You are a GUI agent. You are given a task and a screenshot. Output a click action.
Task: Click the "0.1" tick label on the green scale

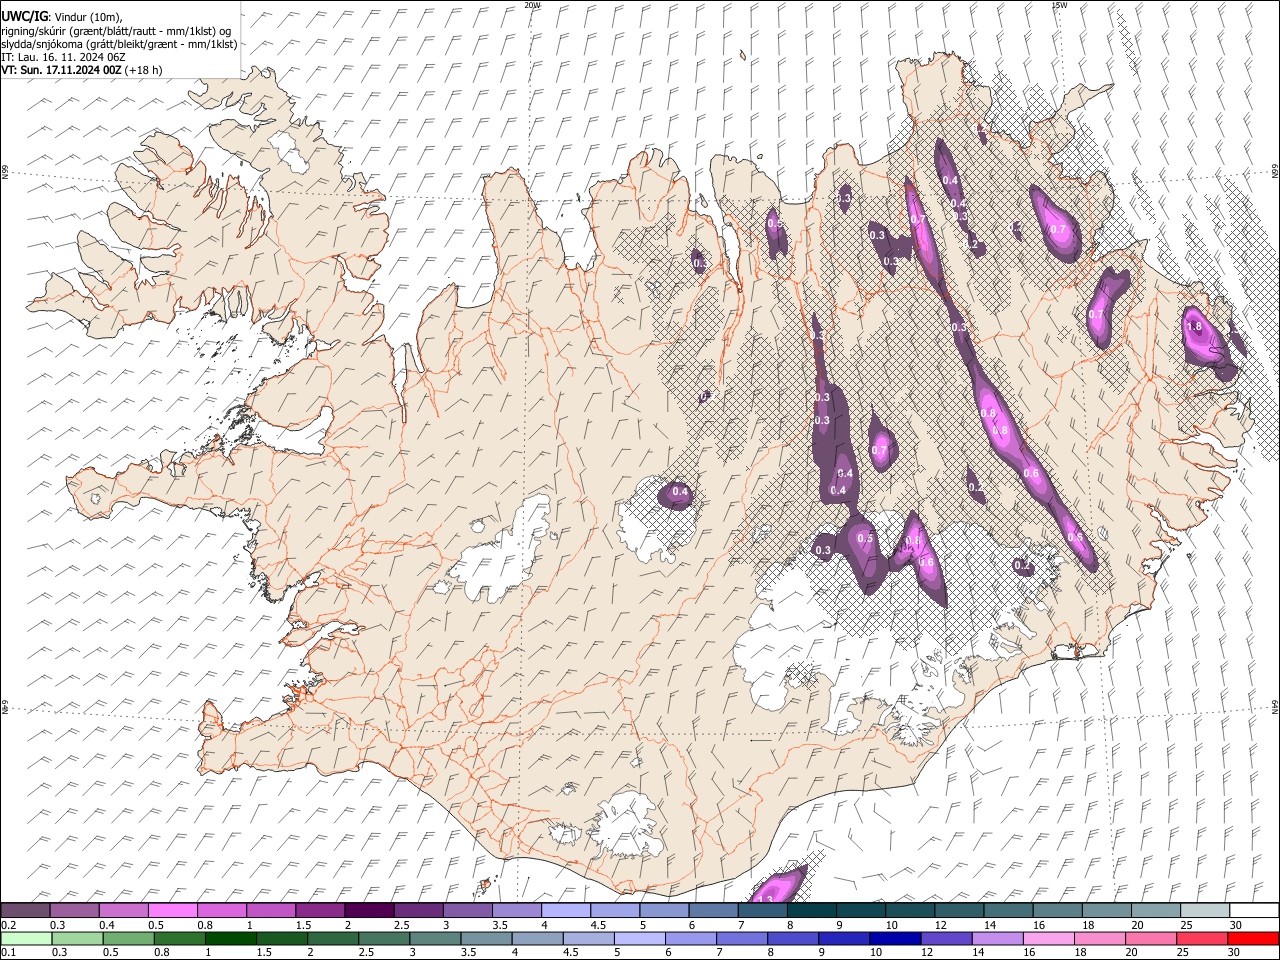[8, 953]
